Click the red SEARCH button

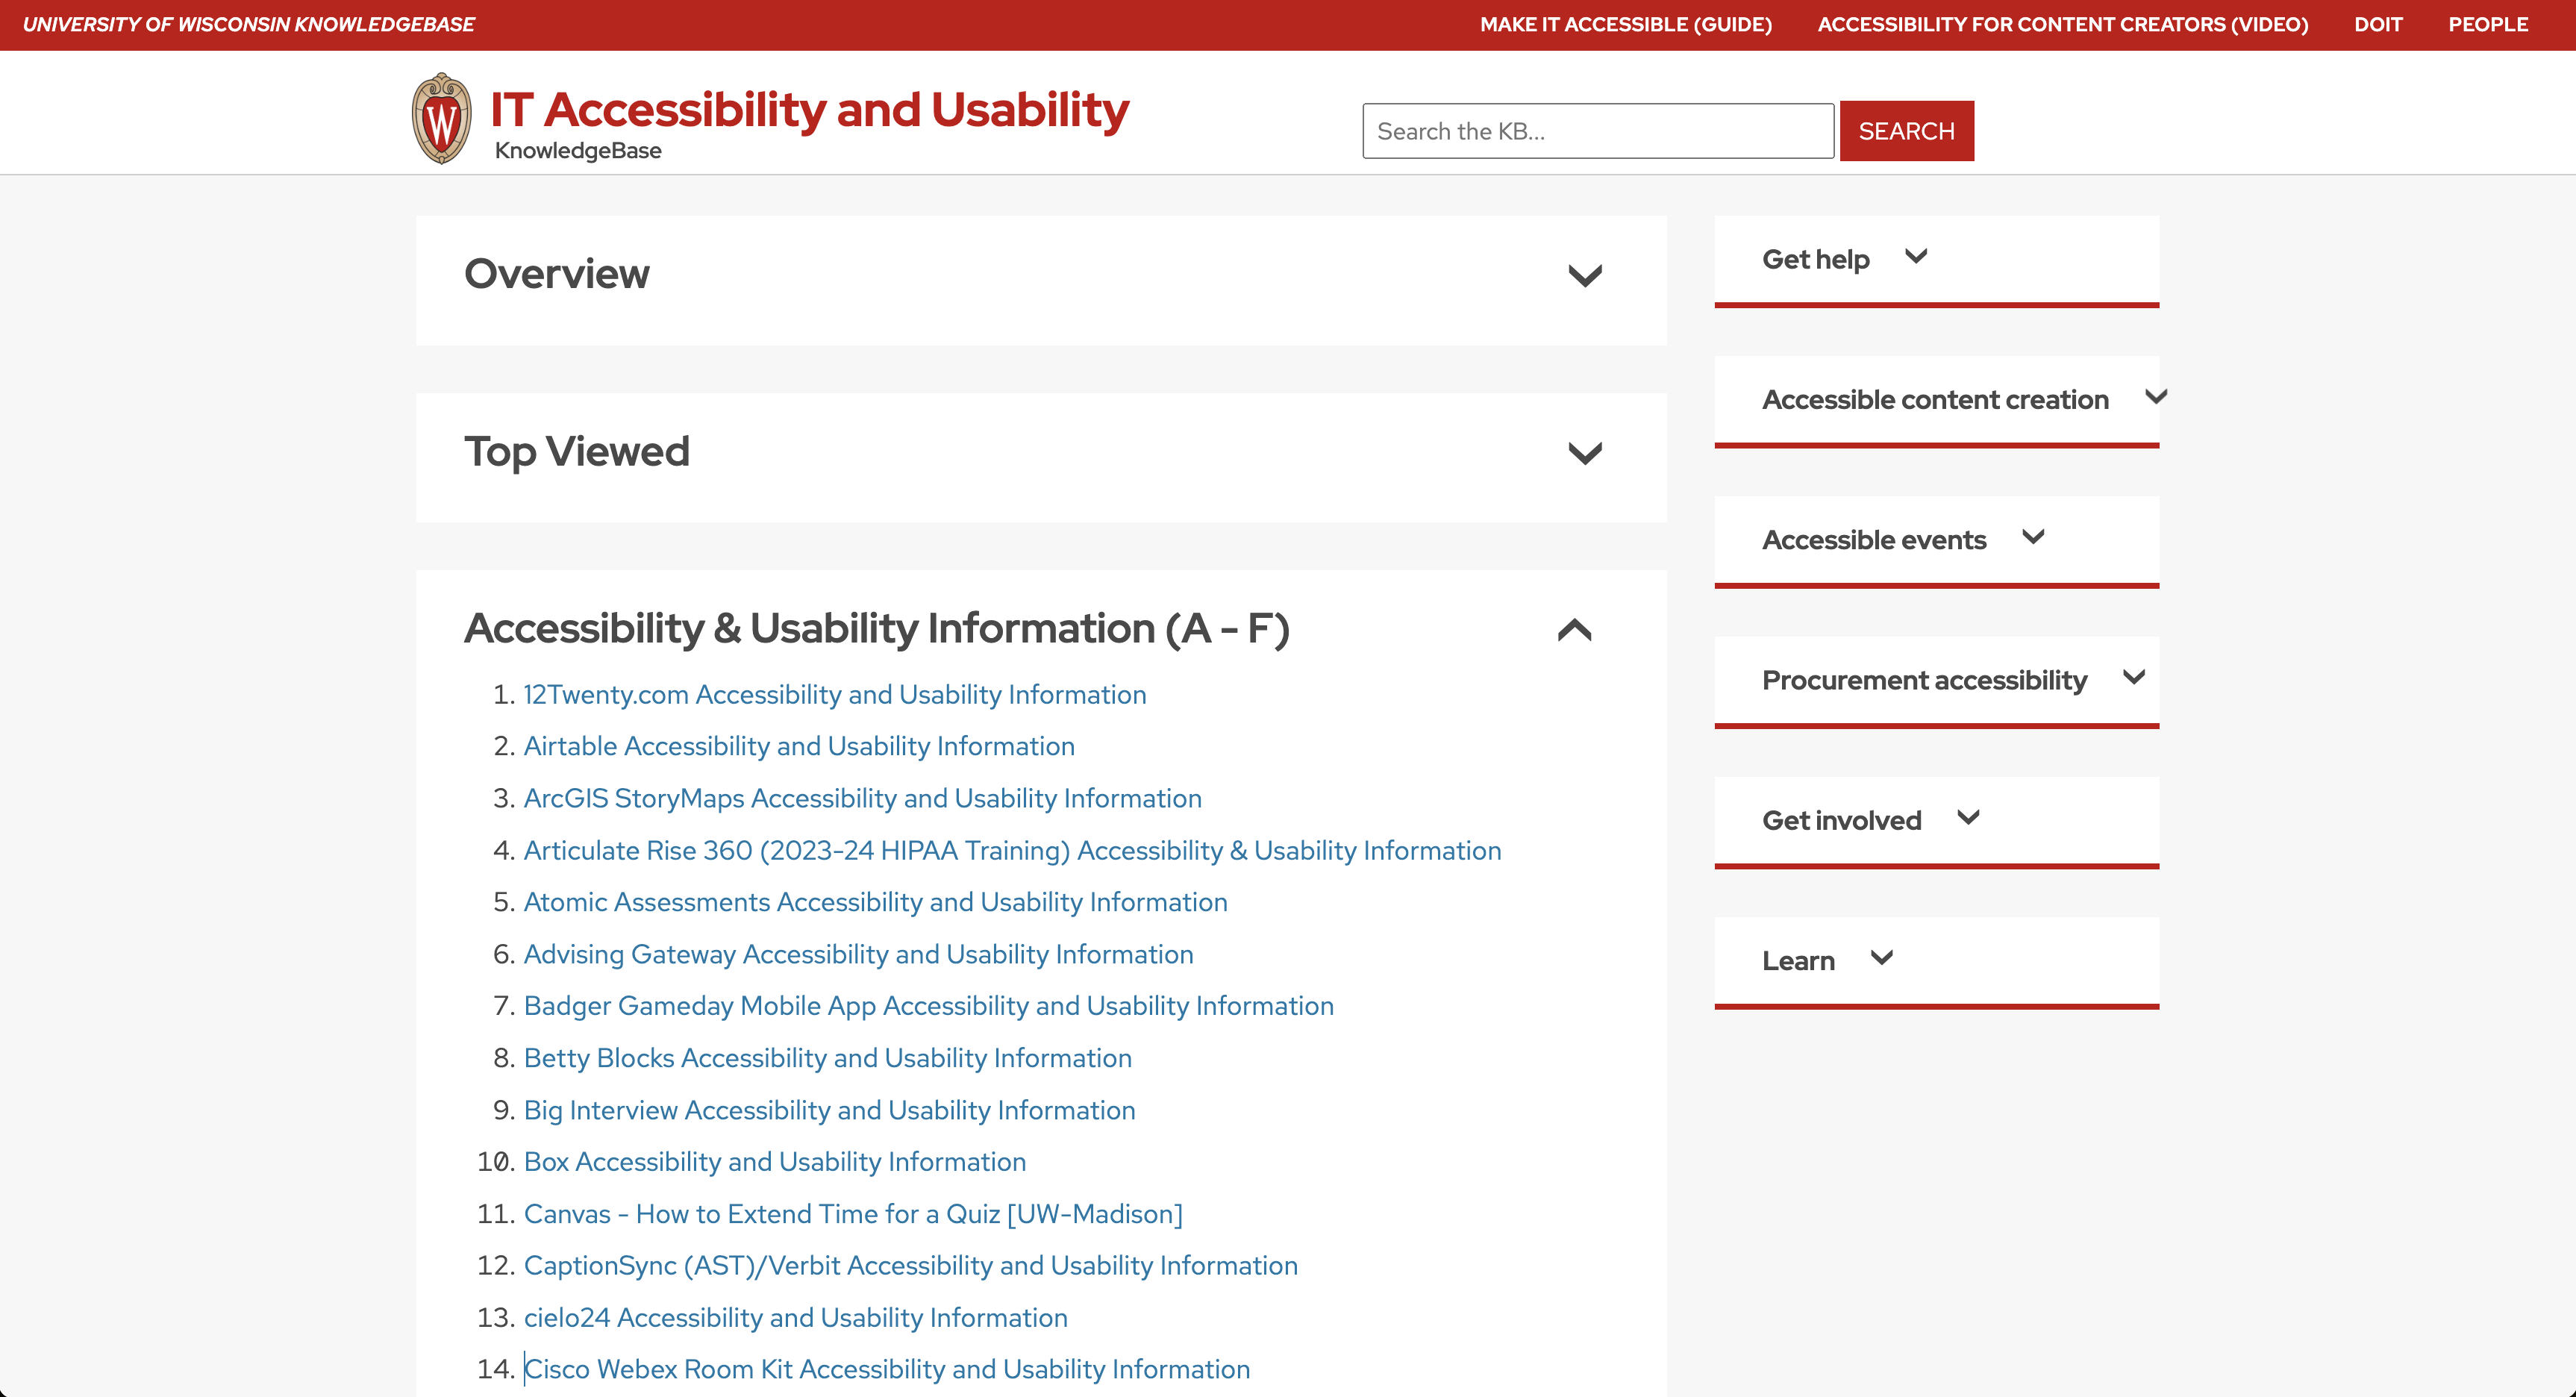(1906, 131)
